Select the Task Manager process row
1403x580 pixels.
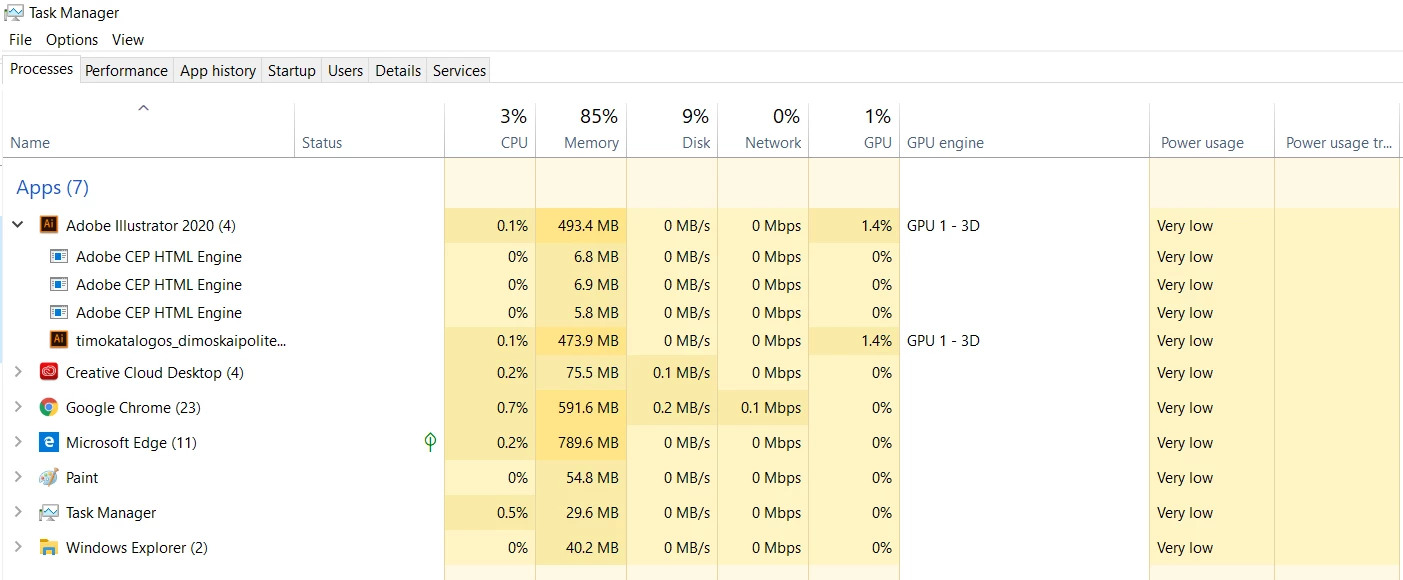(701, 512)
